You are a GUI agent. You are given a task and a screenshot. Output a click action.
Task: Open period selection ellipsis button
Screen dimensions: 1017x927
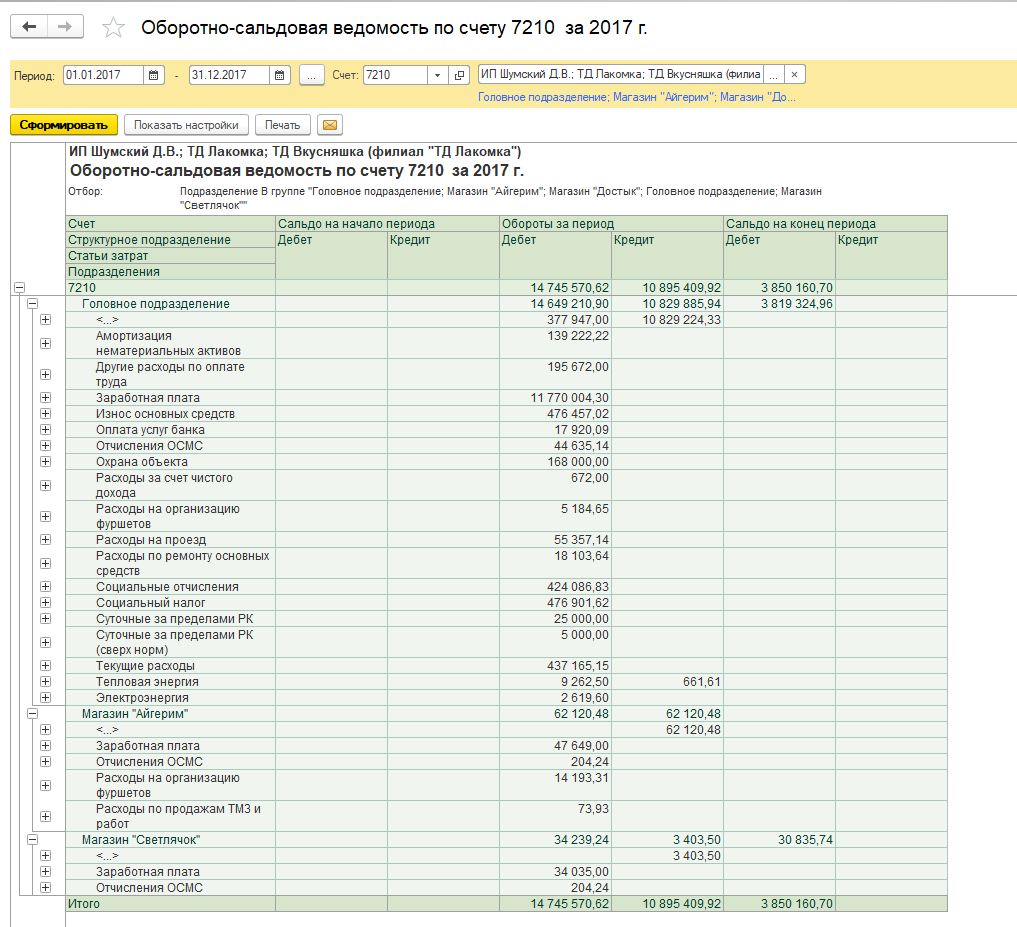tap(311, 75)
